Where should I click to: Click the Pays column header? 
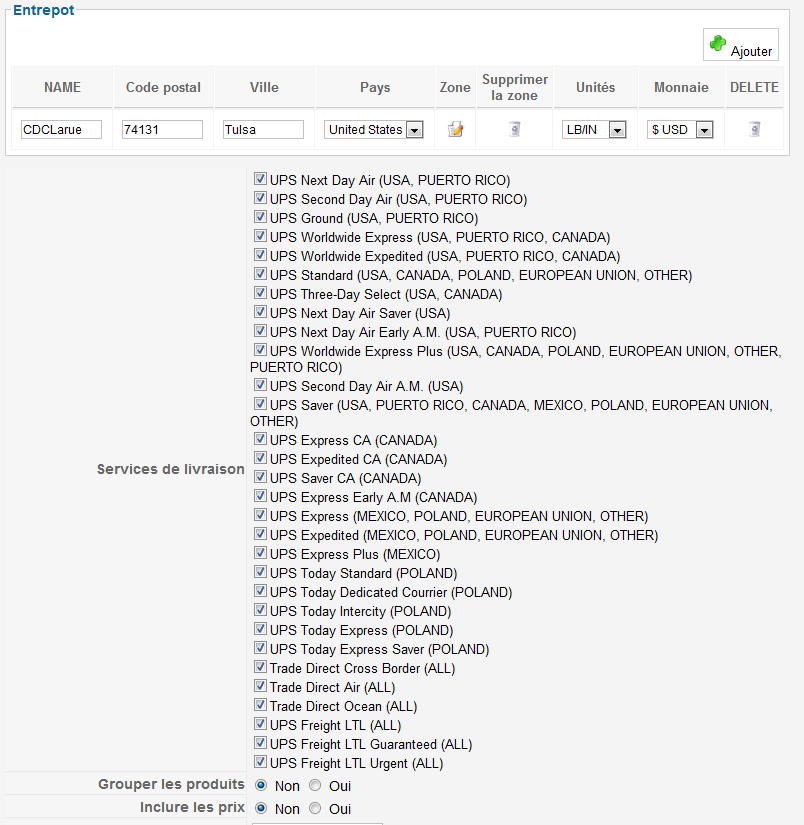tap(375, 87)
